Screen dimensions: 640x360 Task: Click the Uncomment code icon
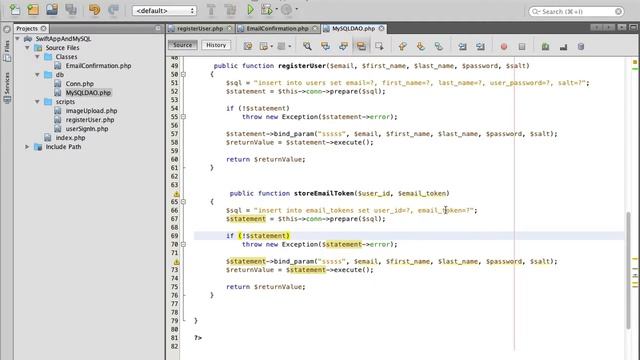click(x=563, y=47)
